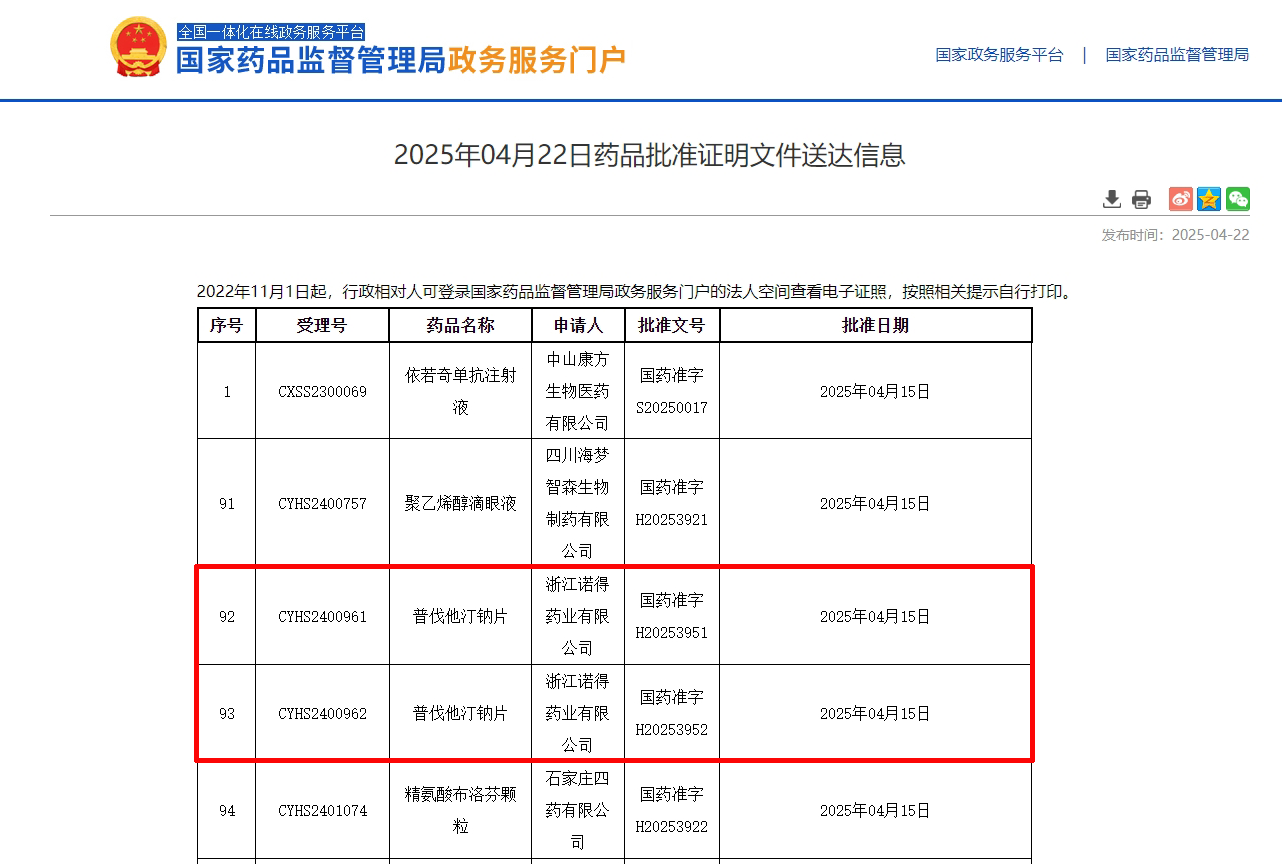Select cell 石家庄四药有限公司

point(578,811)
